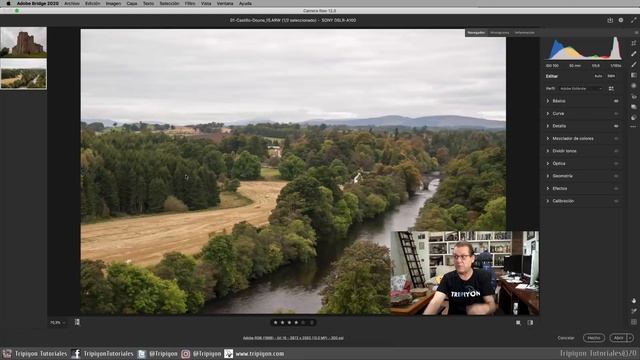Viewport: 640px width, 360px height.
Task: Expand the Geometría panel
Action: (x=548, y=176)
